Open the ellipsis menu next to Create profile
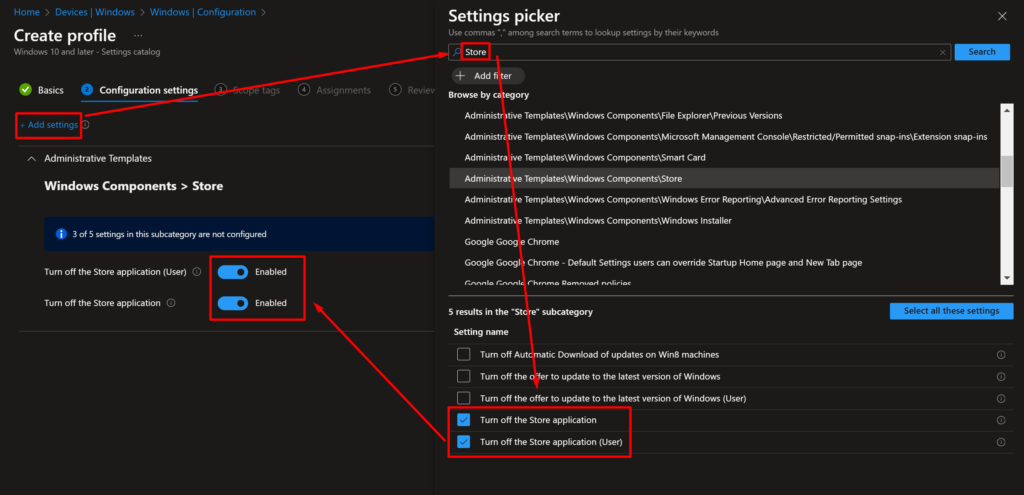Screen dimensions: 1024x495 point(138,35)
